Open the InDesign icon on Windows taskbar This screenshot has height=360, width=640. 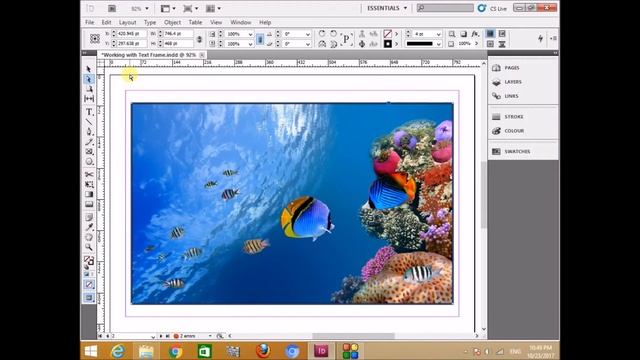(321, 351)
